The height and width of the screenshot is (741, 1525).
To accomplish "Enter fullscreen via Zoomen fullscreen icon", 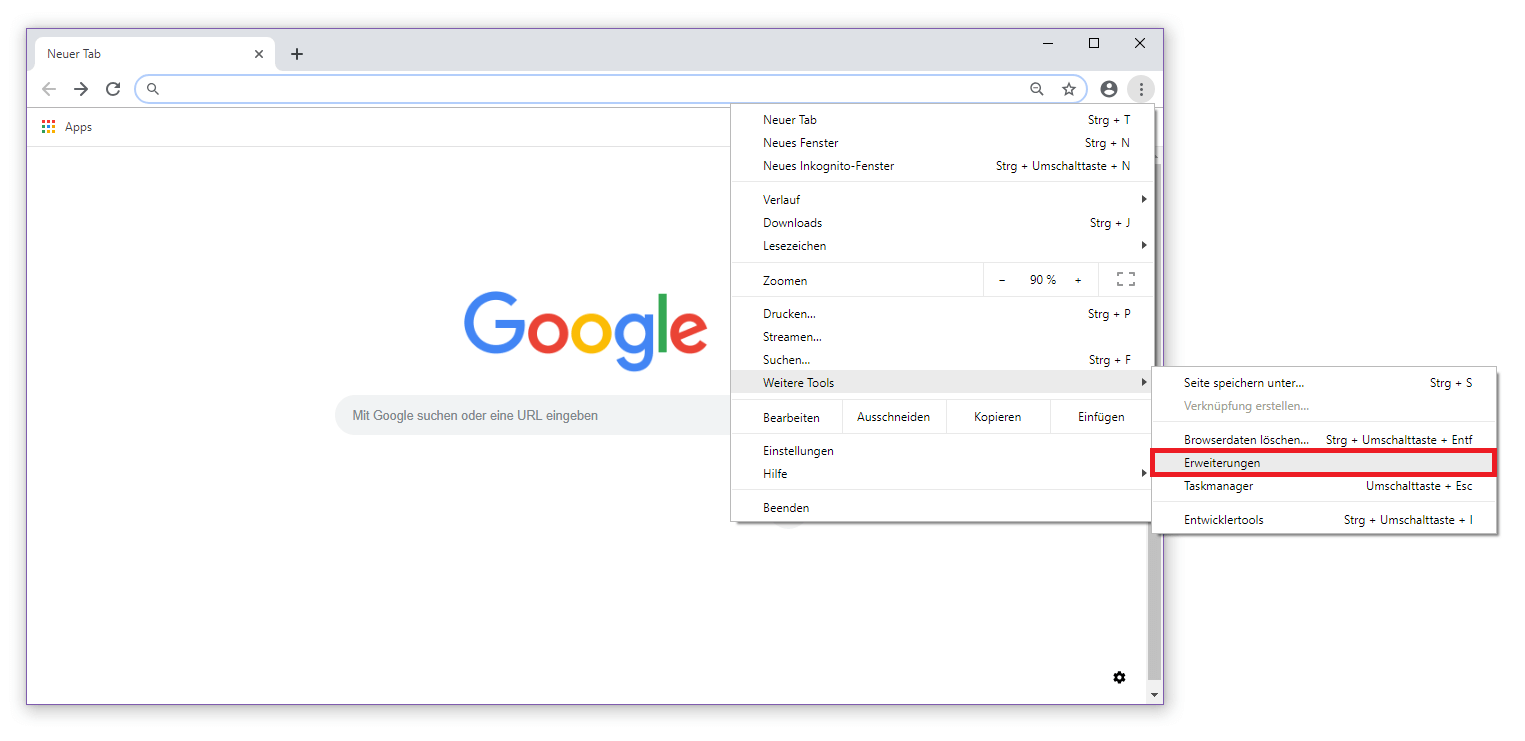I will pyautogui.click(x=1126, y=280).
